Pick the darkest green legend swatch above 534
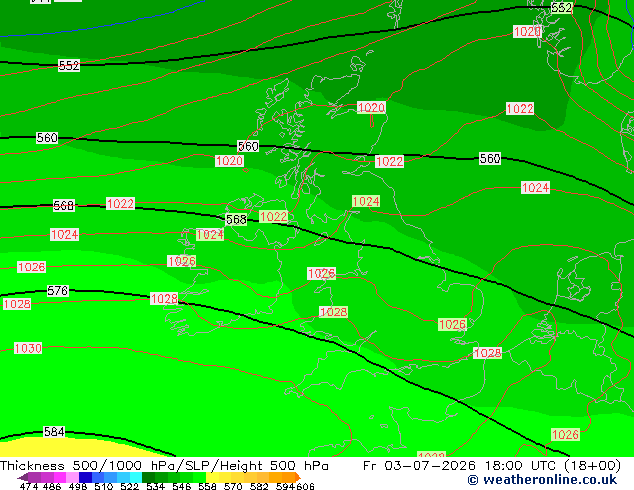634x490 pixels. (x=148, y=477)
